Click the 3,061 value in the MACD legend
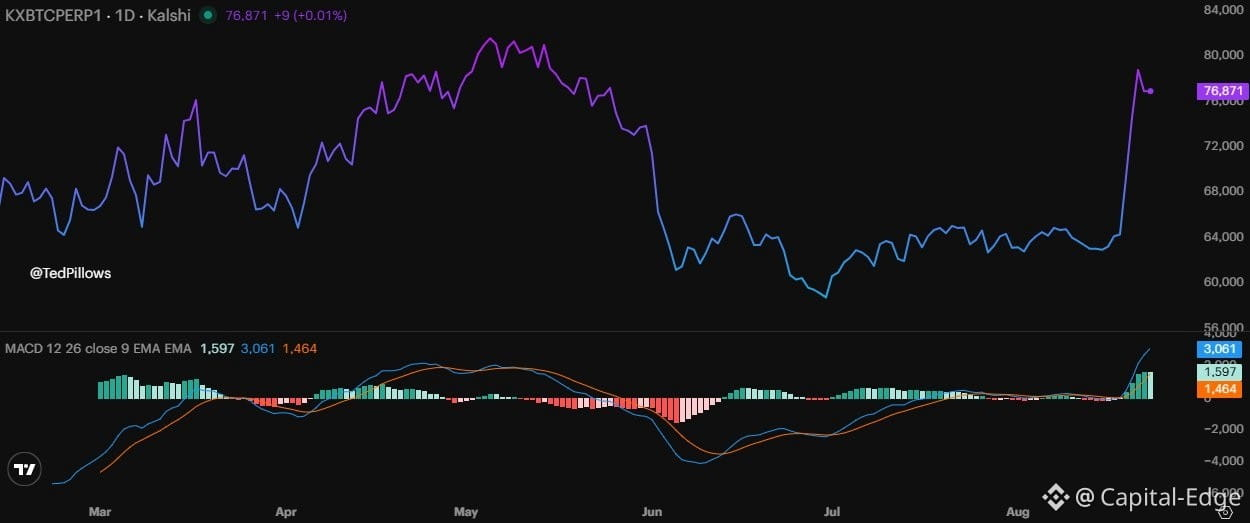1250x523 pixels. pos(257,348)
